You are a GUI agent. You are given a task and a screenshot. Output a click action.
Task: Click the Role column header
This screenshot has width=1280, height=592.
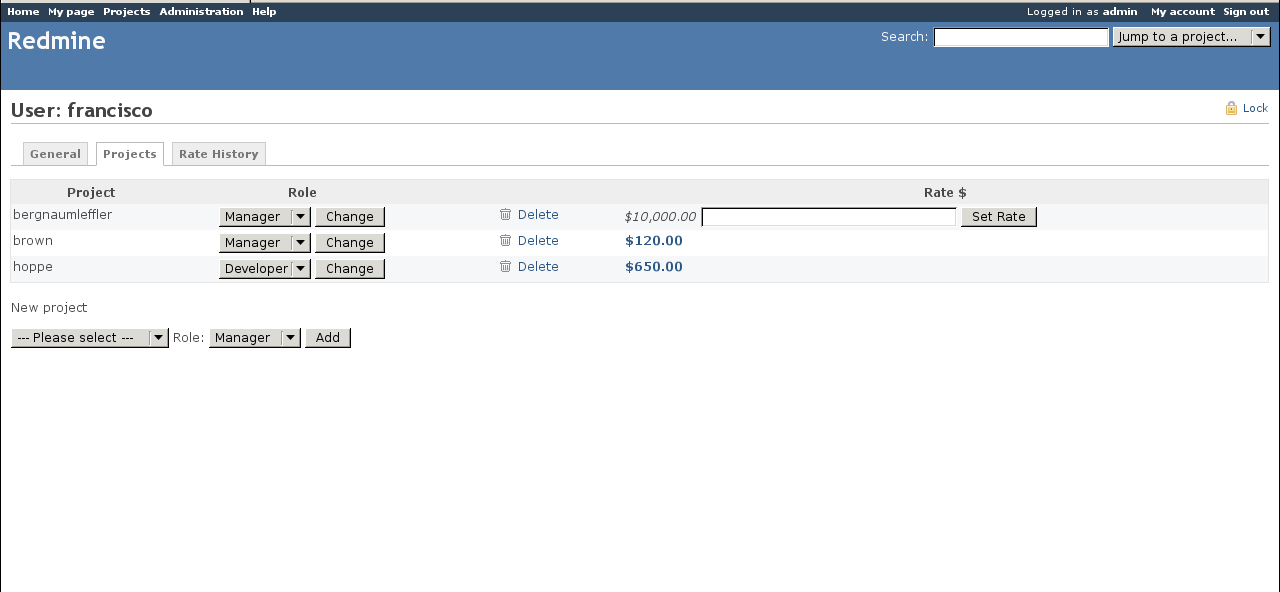[x=302, y=192]
